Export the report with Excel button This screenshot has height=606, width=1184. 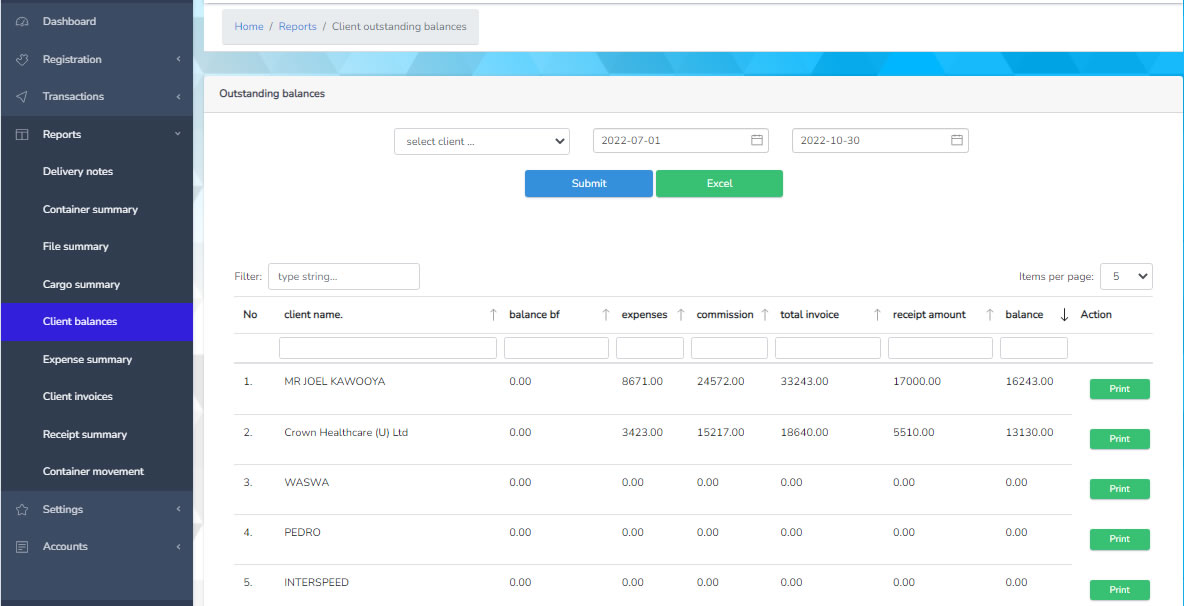[719, 183]
